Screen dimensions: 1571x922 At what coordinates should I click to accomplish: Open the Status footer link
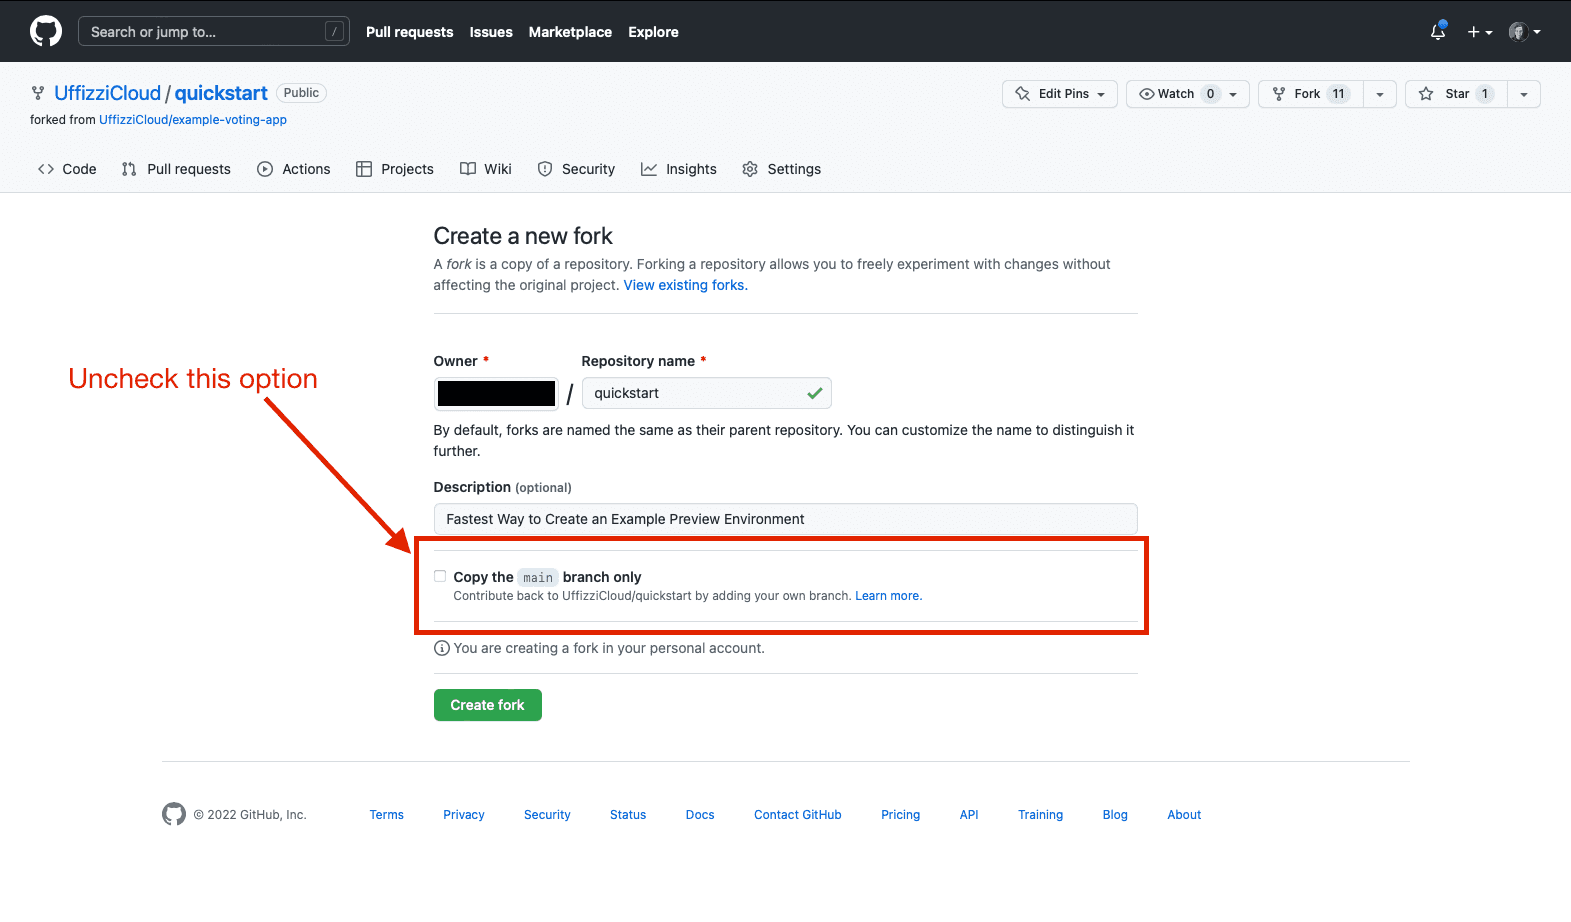coord(628,815)
